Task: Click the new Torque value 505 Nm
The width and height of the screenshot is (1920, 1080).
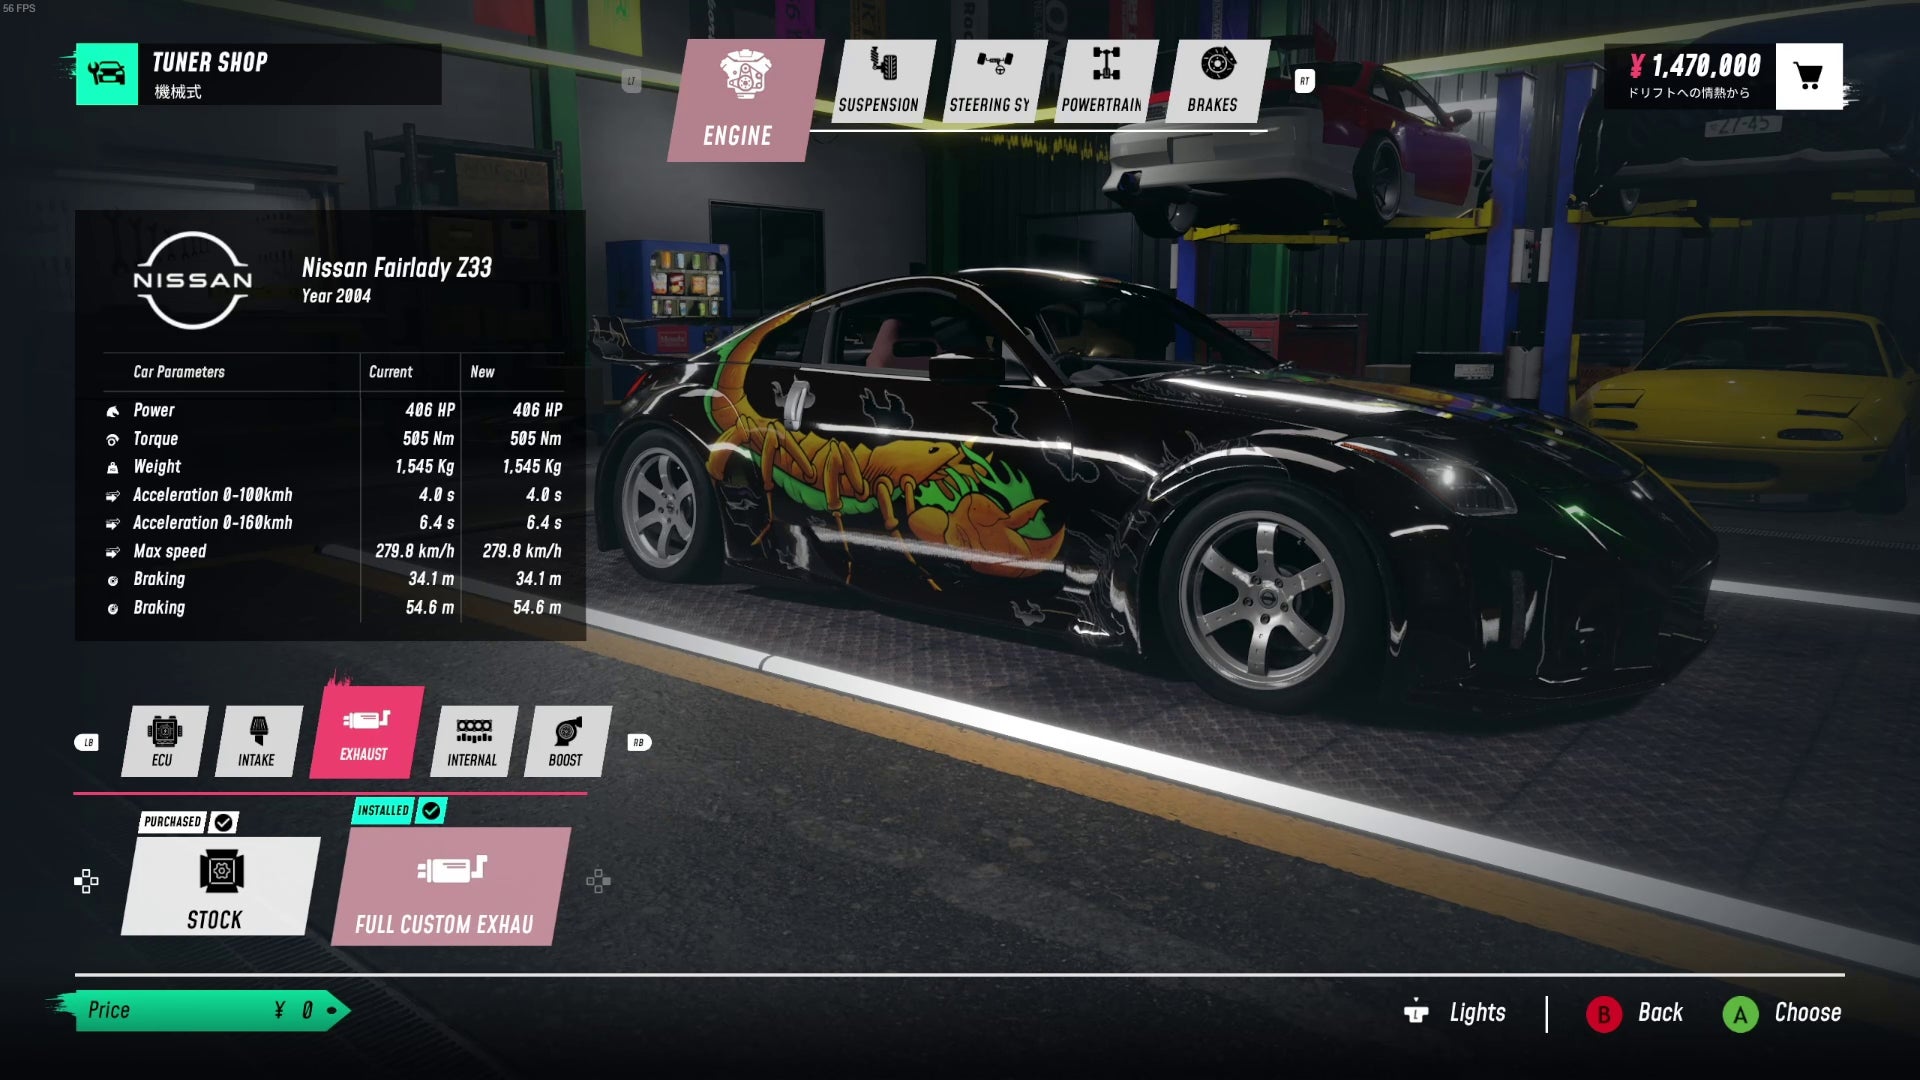Action: point(536,438)
